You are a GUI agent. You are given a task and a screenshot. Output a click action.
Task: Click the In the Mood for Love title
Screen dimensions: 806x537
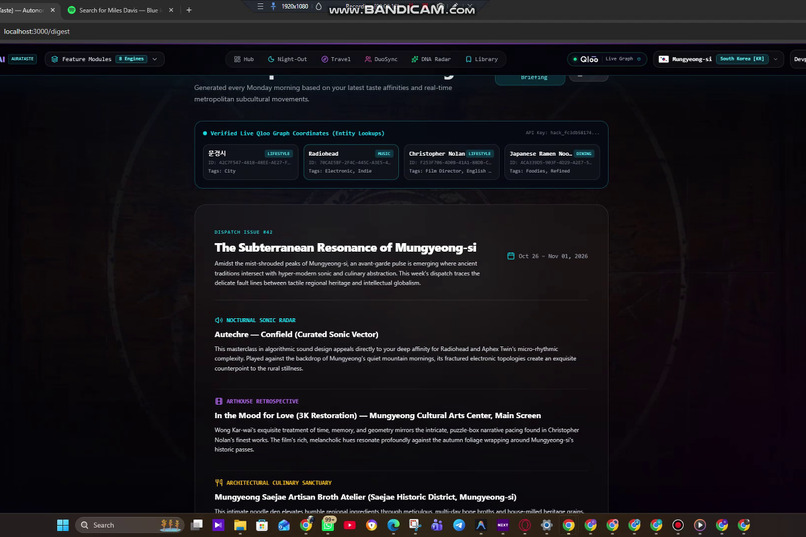[378, 416]
